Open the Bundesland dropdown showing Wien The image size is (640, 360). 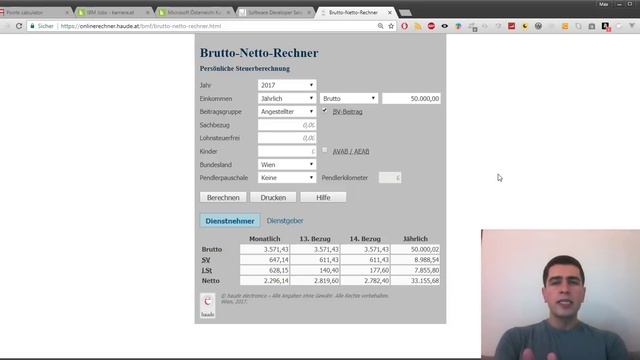[287, 164]
